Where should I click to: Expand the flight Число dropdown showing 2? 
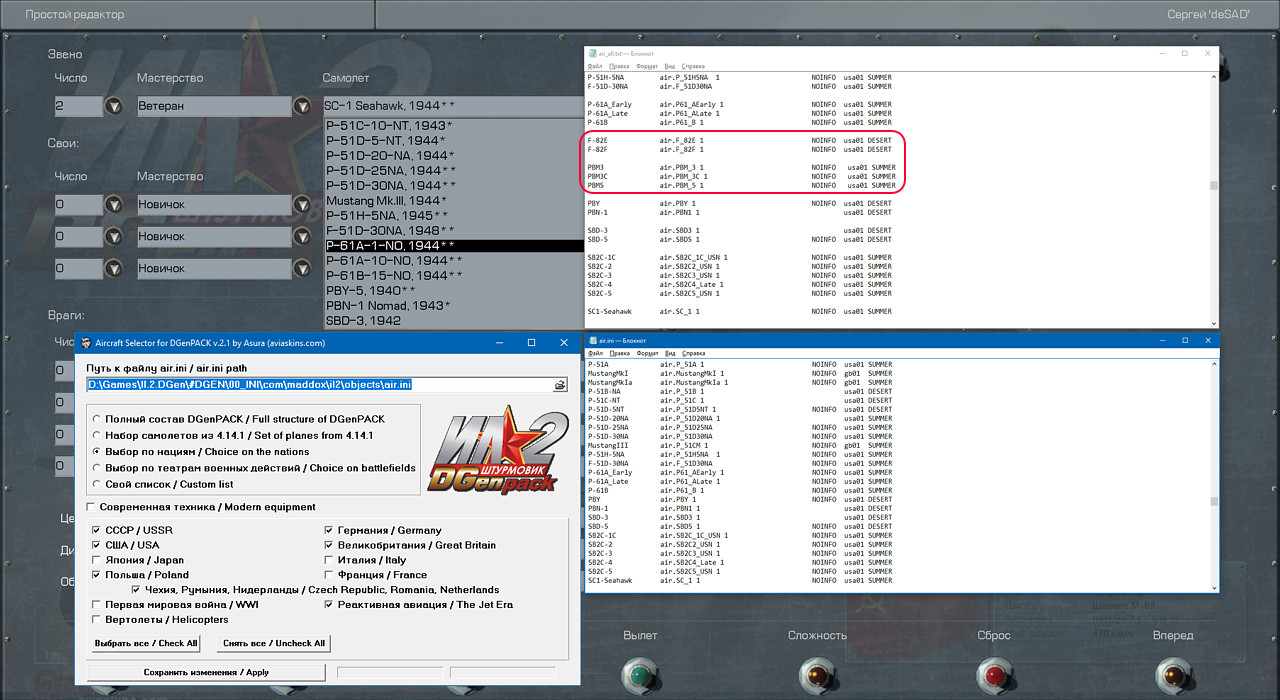(113, 106)
